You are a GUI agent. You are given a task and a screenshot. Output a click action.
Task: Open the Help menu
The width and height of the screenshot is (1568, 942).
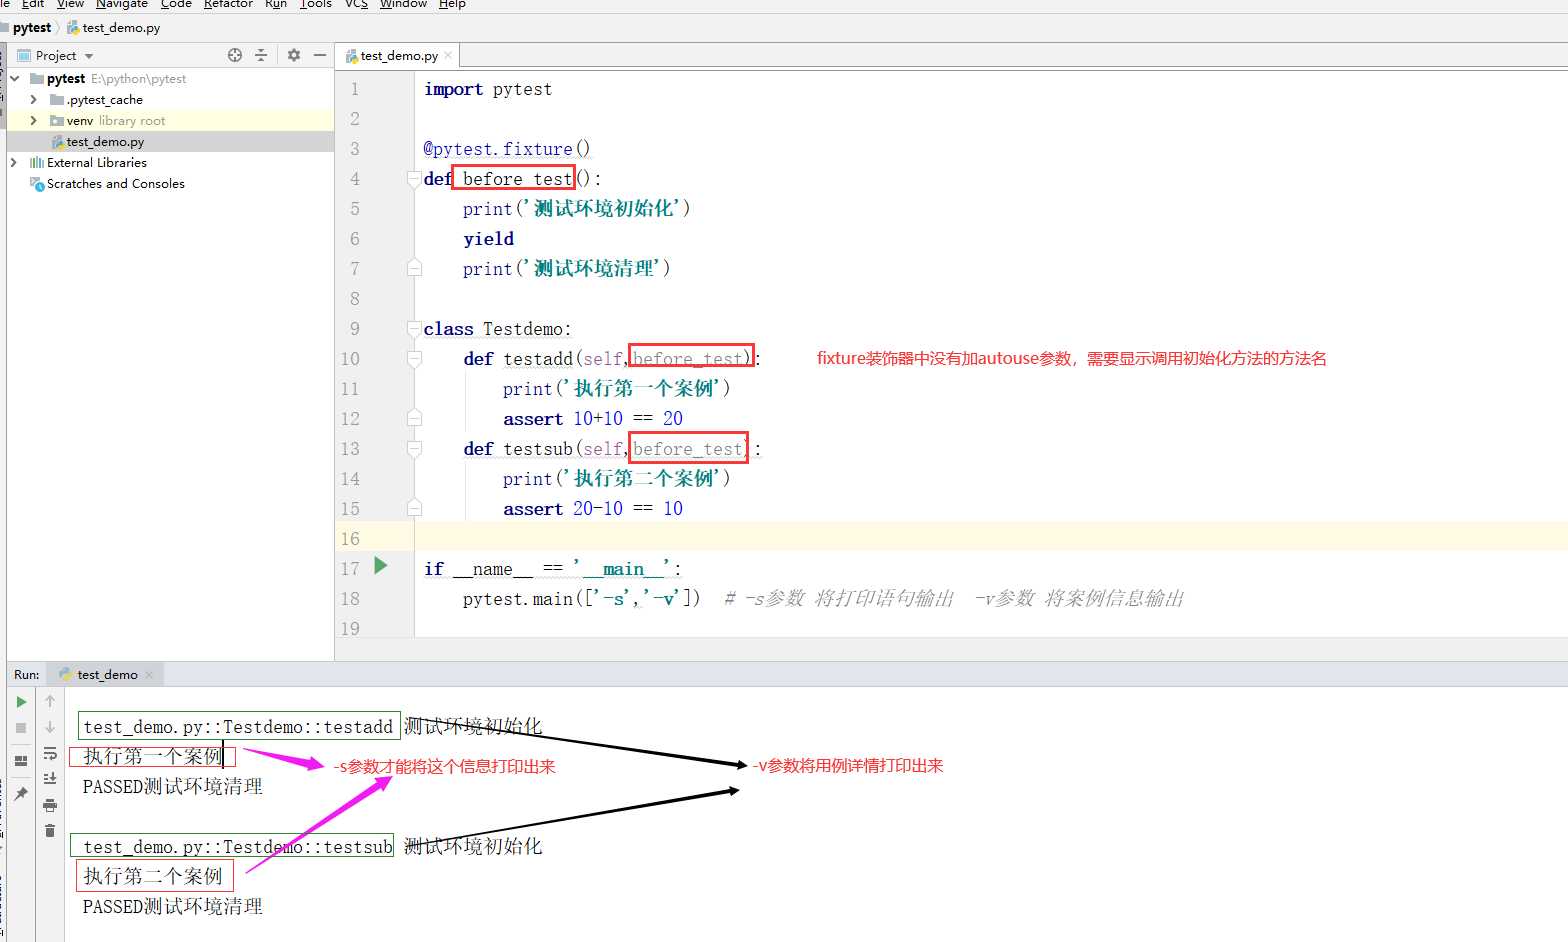[x=452, y=4]
